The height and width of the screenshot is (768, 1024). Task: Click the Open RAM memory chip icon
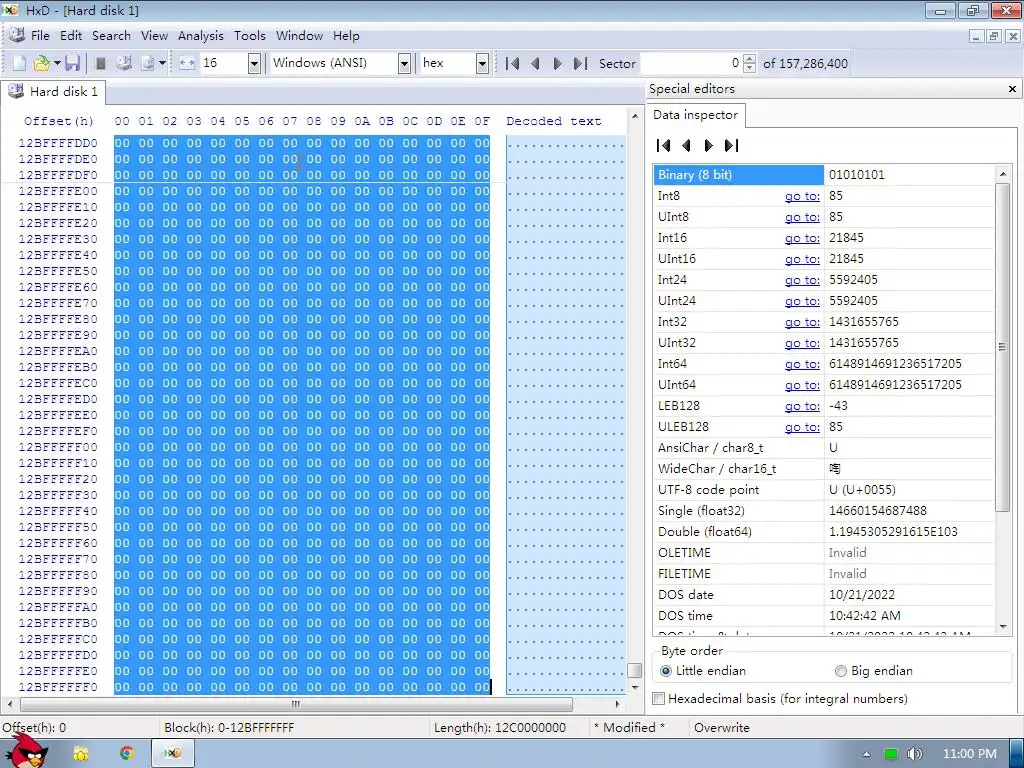(101, 63)
